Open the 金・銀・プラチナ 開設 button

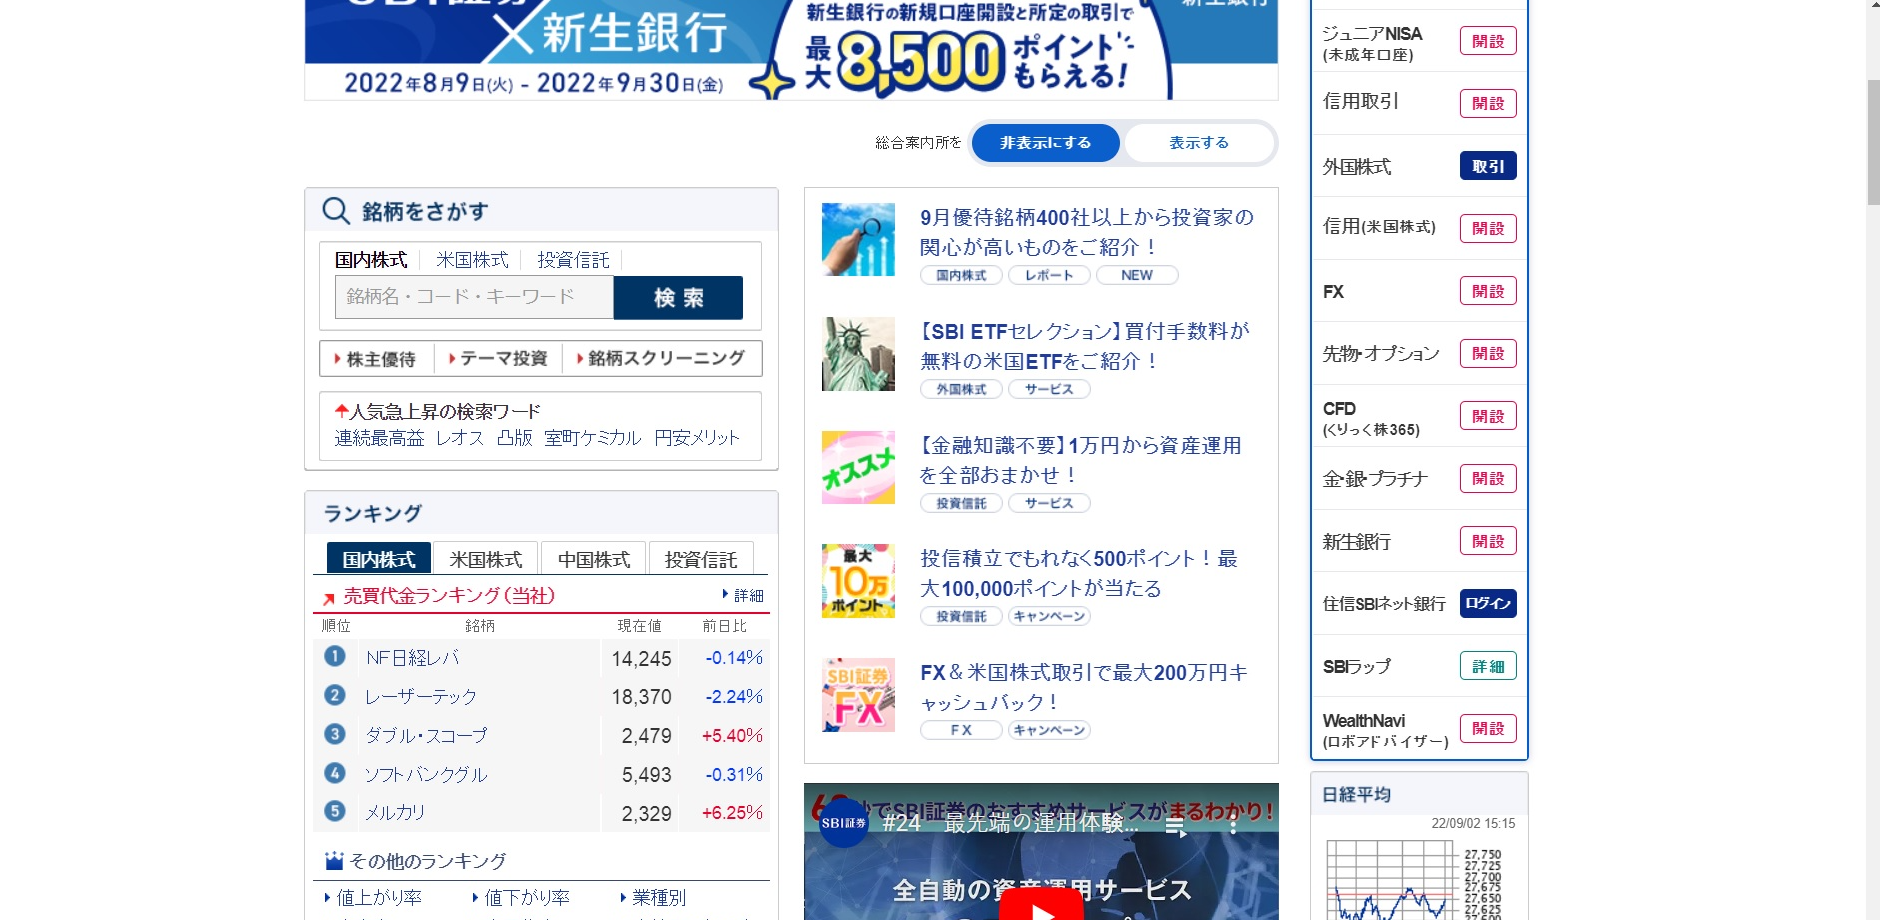(1488, 478)
